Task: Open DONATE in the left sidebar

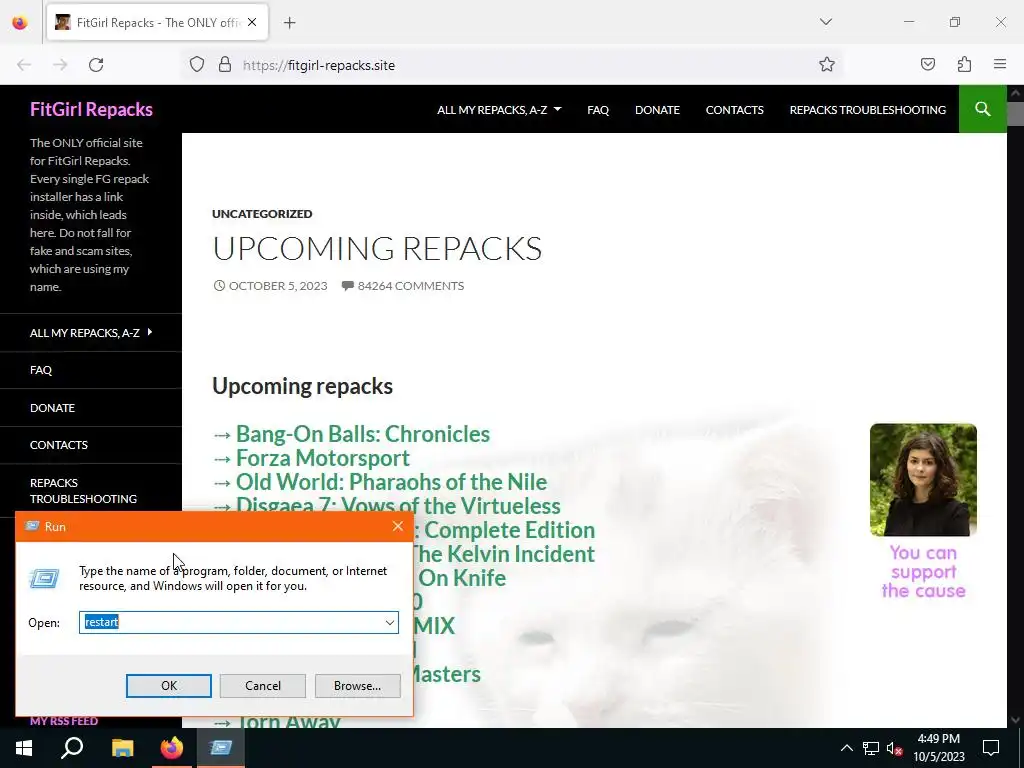Action: (x=52, y=408)
